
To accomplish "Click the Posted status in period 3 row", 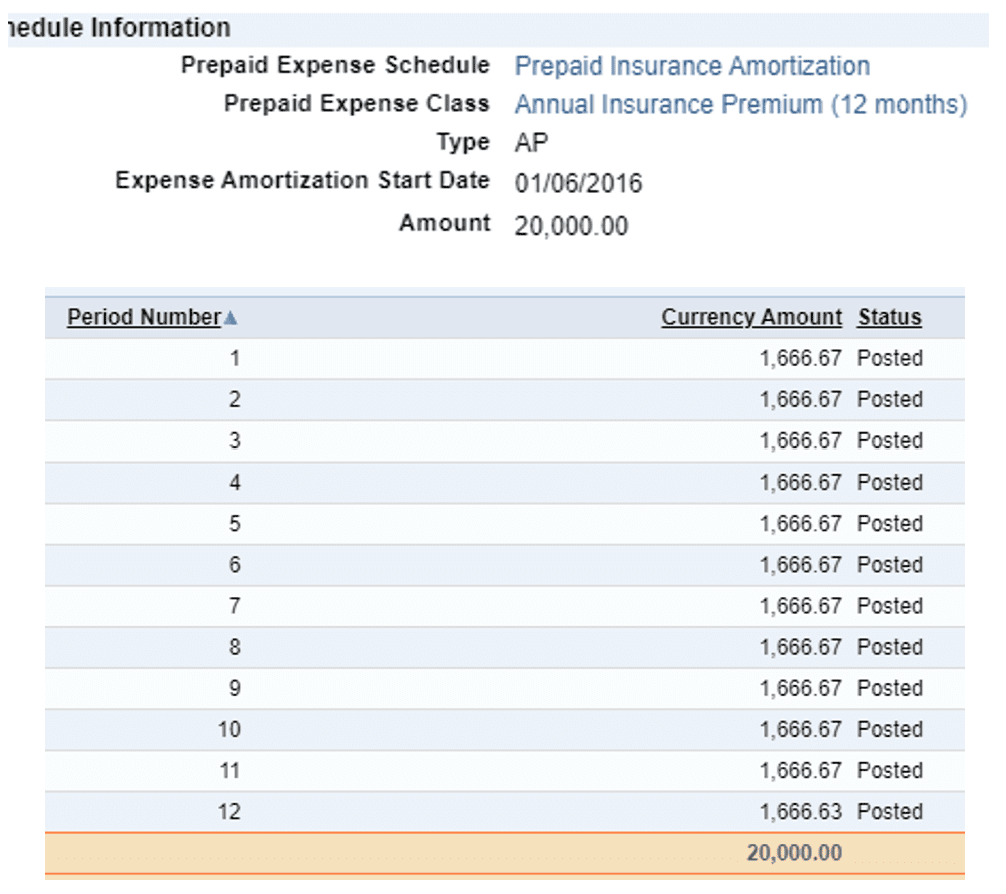I will 890,440.
